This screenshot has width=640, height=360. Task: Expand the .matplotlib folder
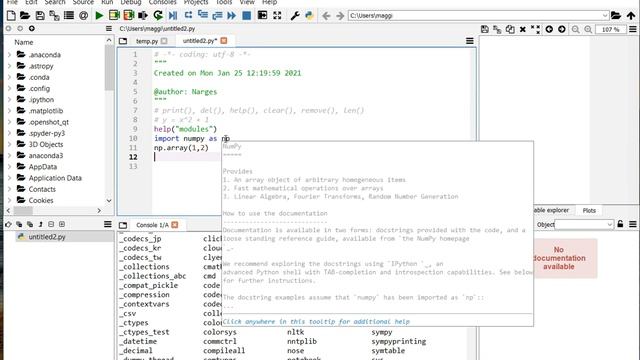(9, 111)
